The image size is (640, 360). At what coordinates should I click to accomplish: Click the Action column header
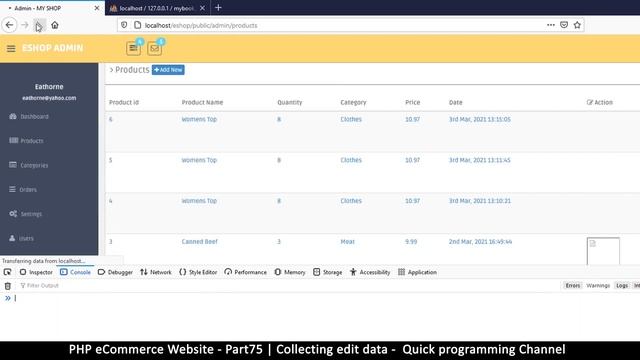point(600,102)
